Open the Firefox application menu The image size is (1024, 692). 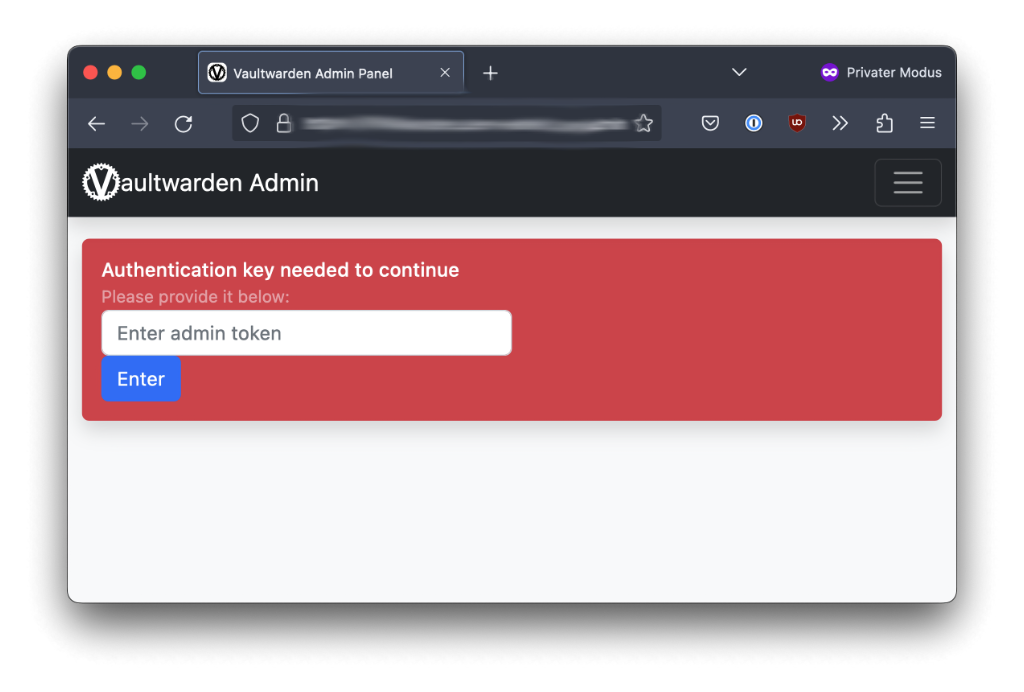point(927,123)
